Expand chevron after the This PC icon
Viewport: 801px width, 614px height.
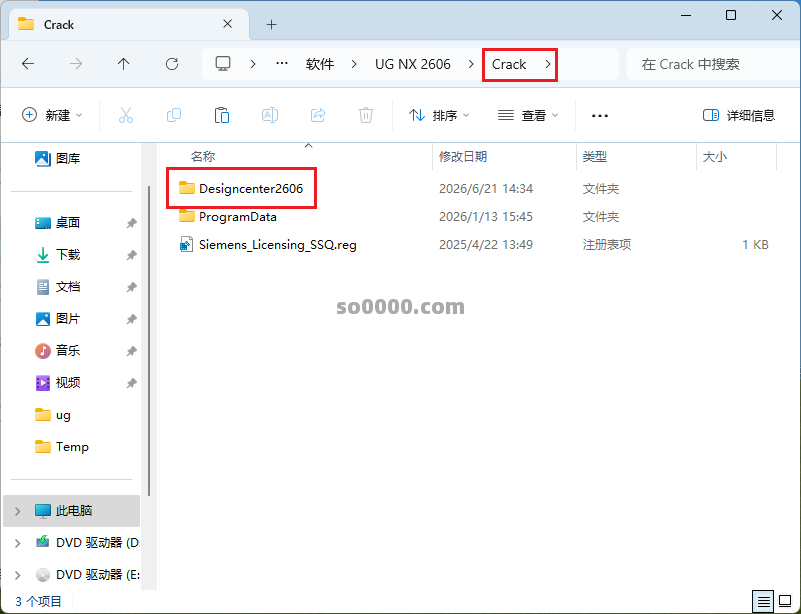click(253, 64)
